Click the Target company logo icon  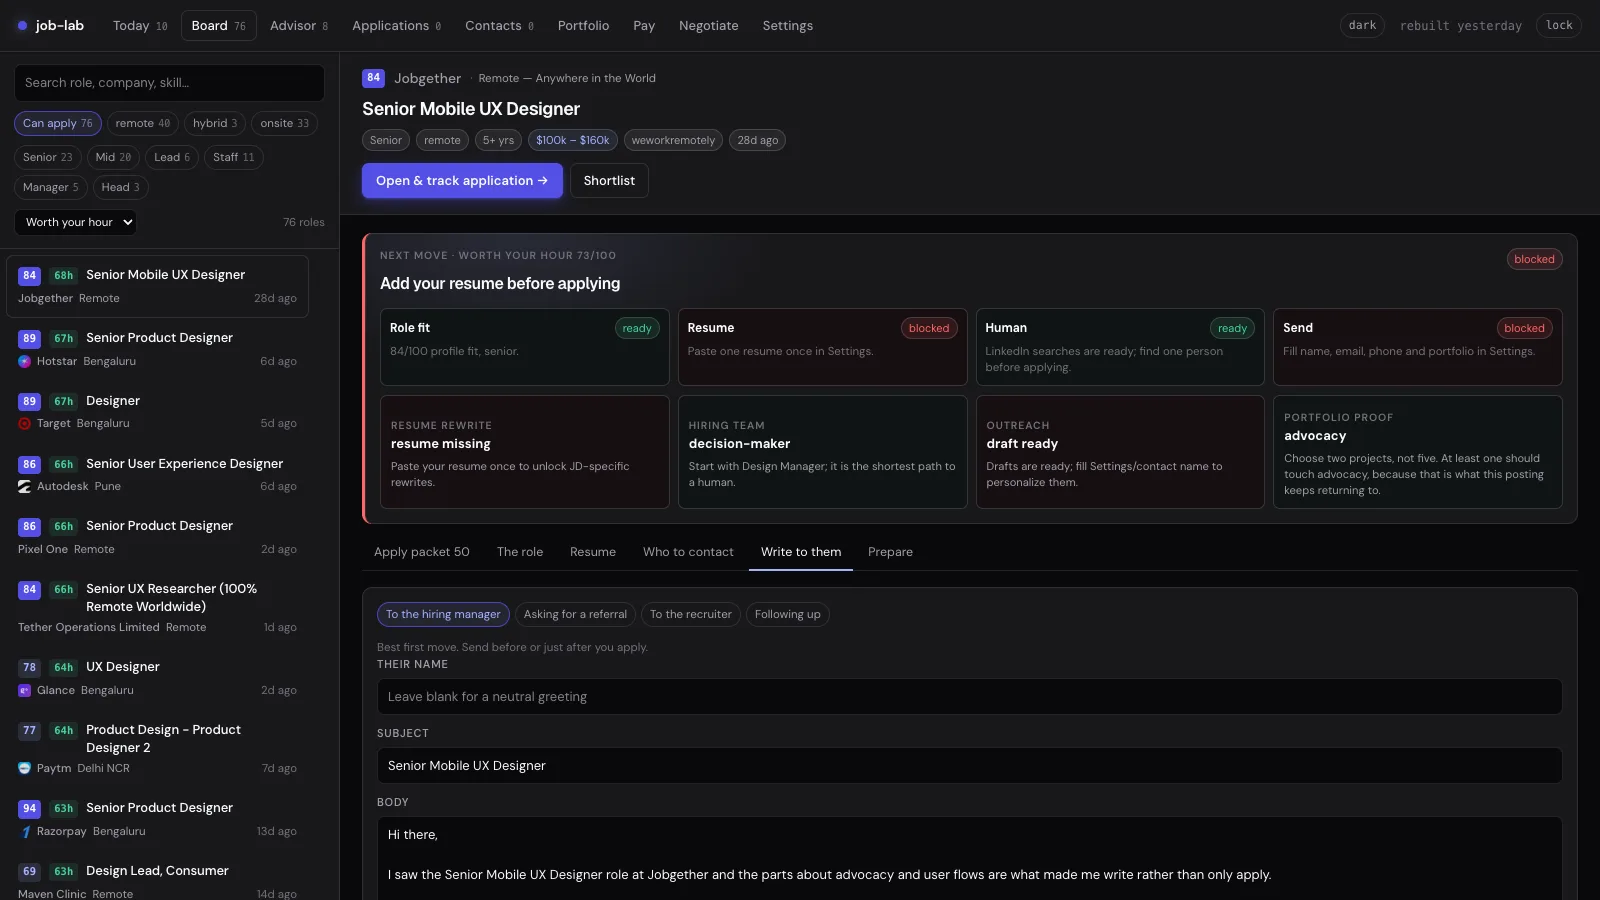pyautogui.click(x=24, y=424)
